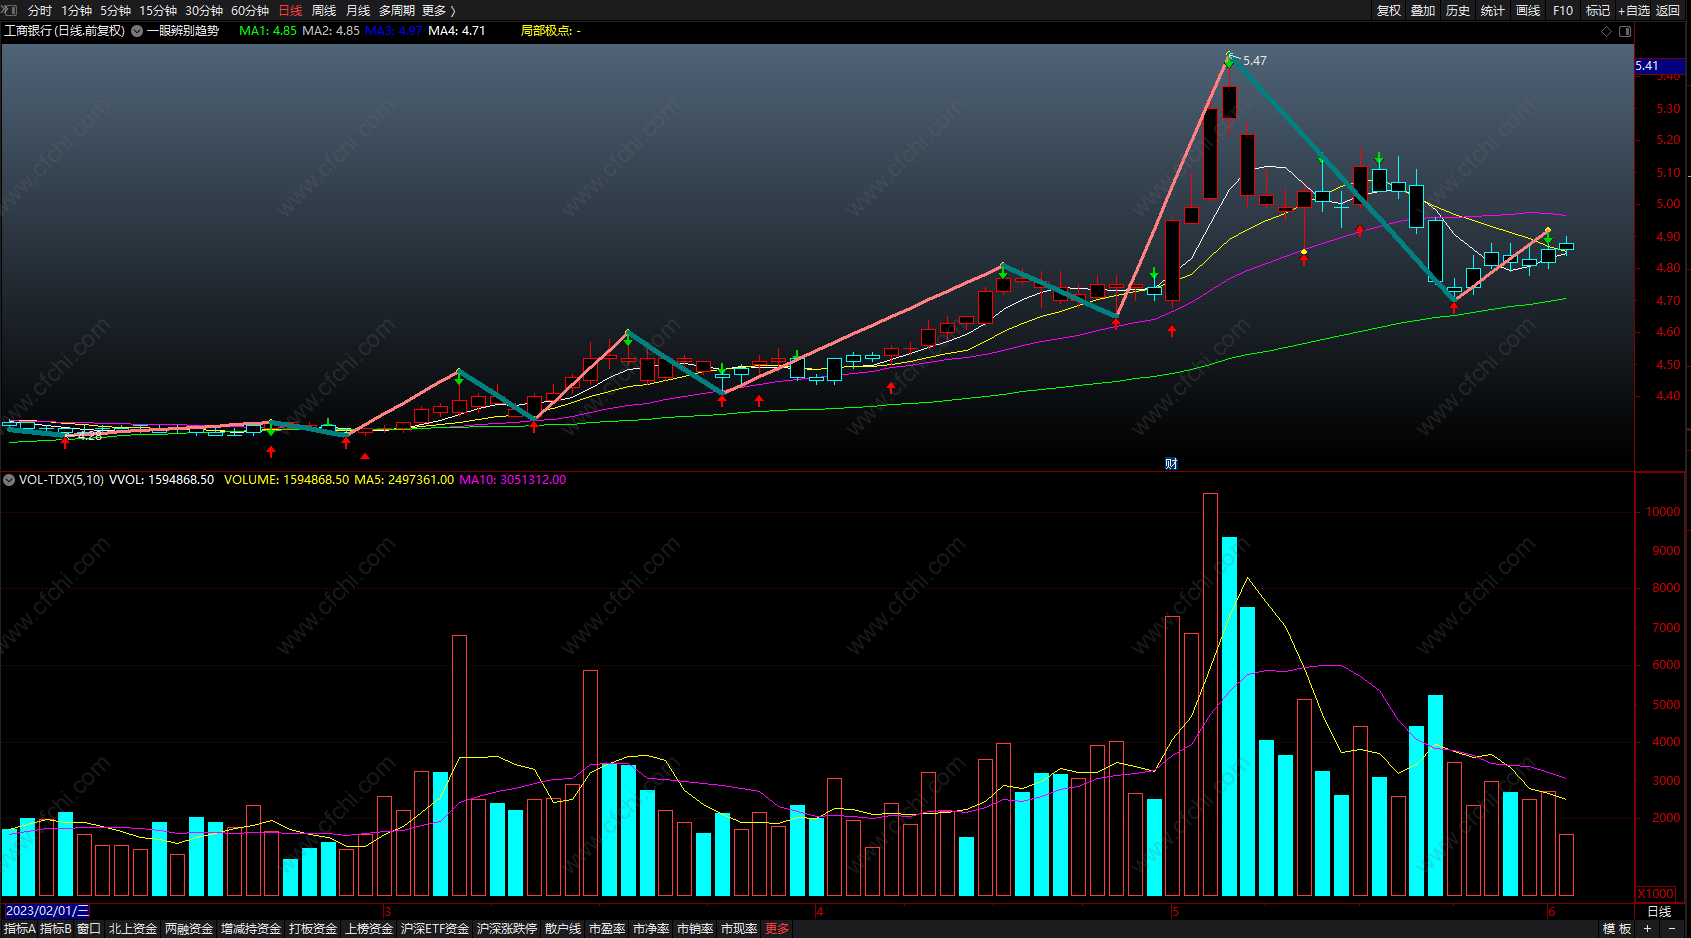Image resolution: width=1691 pixels, height=938 pixels.
Task: Open the 模板 template button
Action: pyautogui.click(x=1617, y=929)
